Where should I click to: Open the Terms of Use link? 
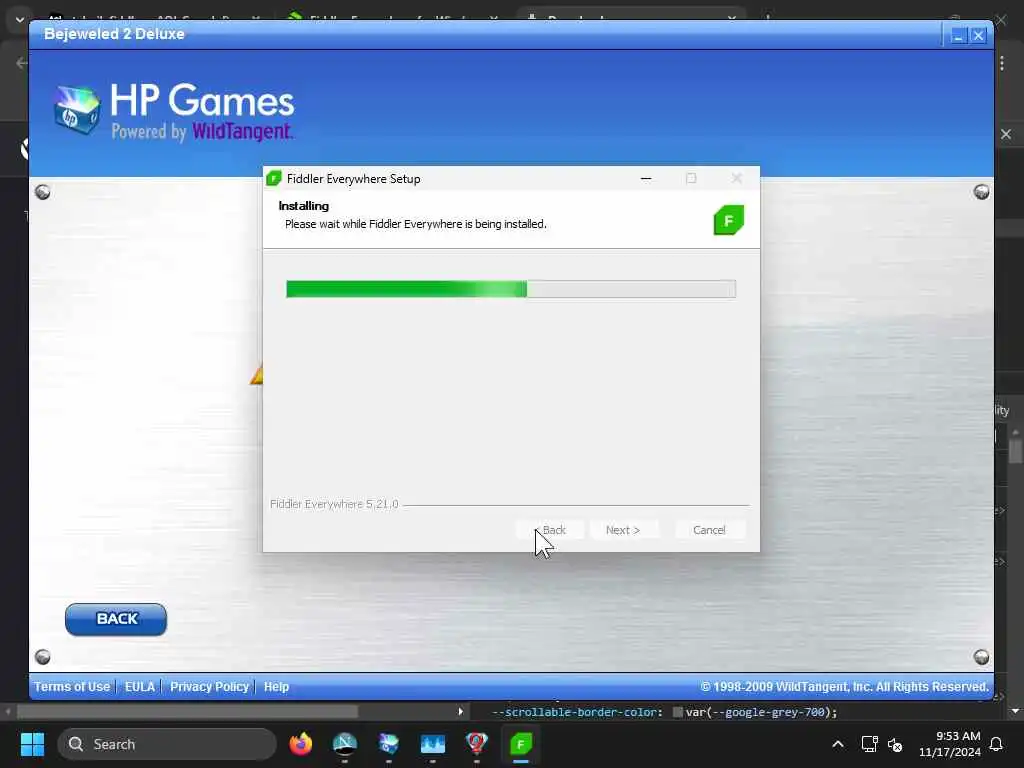coord(72,686)
